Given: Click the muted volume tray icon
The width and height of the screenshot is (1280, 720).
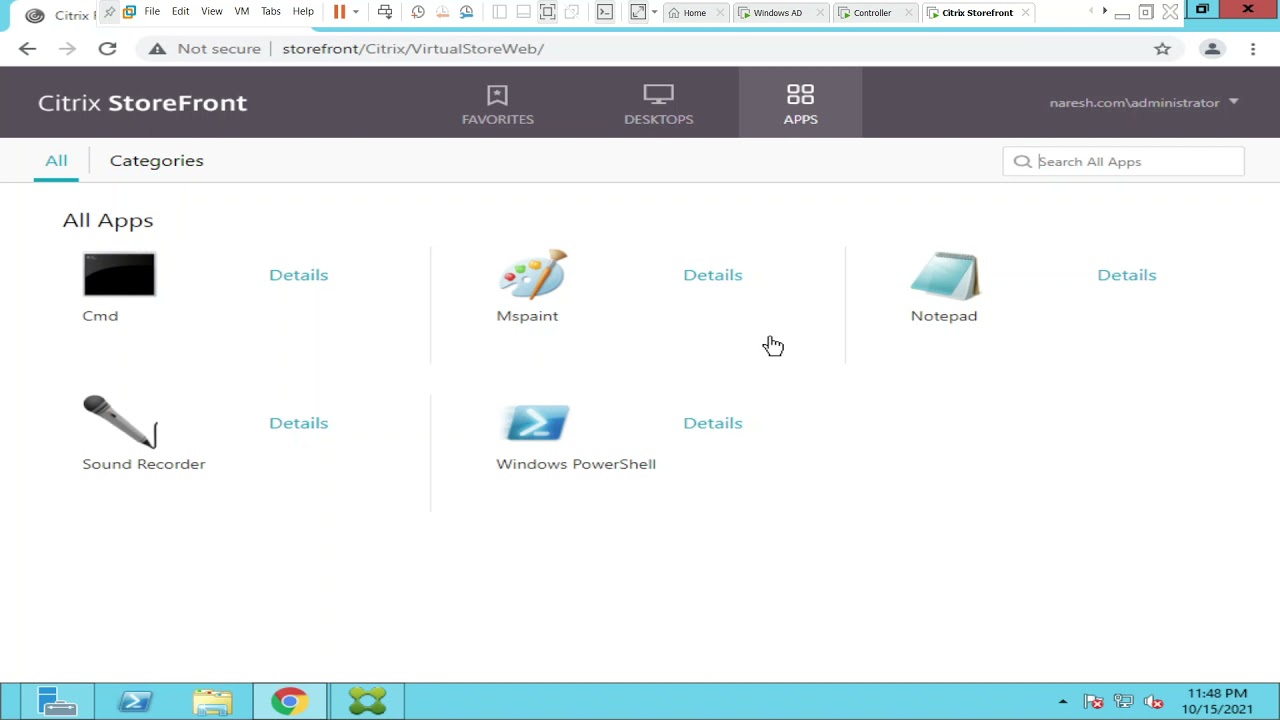Looking at the screenshot, I should (x=1153, y=702).
